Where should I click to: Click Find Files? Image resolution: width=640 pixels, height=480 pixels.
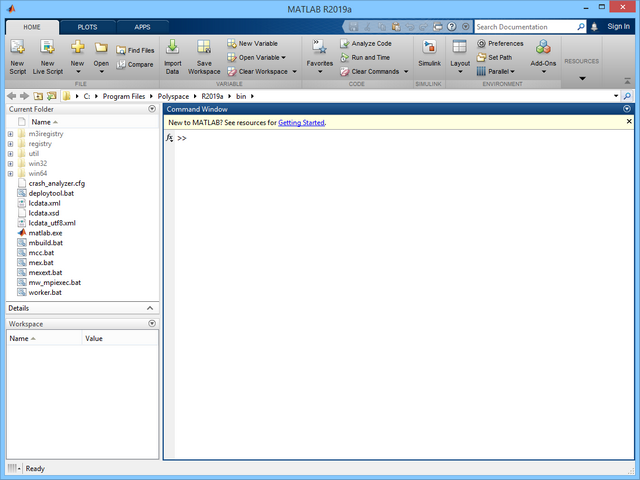click(135, 50)
